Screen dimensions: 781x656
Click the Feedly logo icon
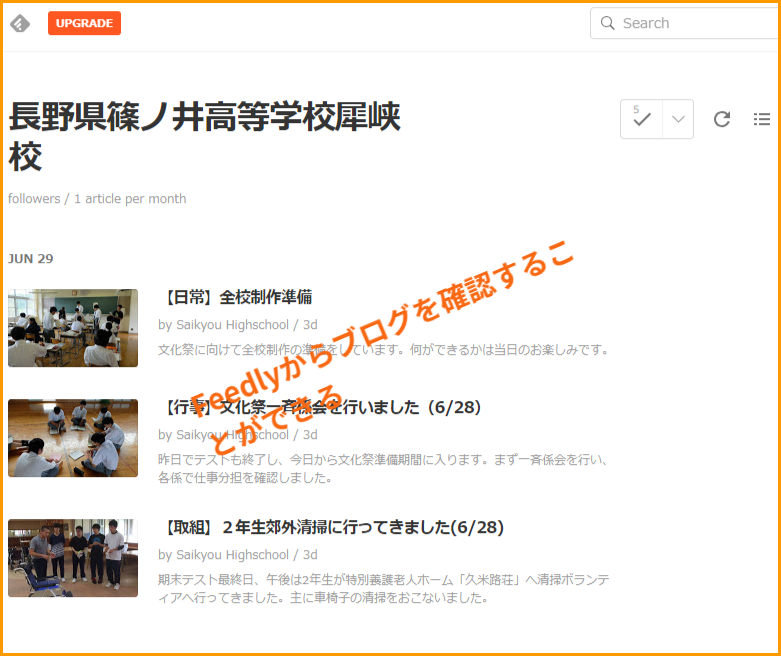(x=20, y=23)
